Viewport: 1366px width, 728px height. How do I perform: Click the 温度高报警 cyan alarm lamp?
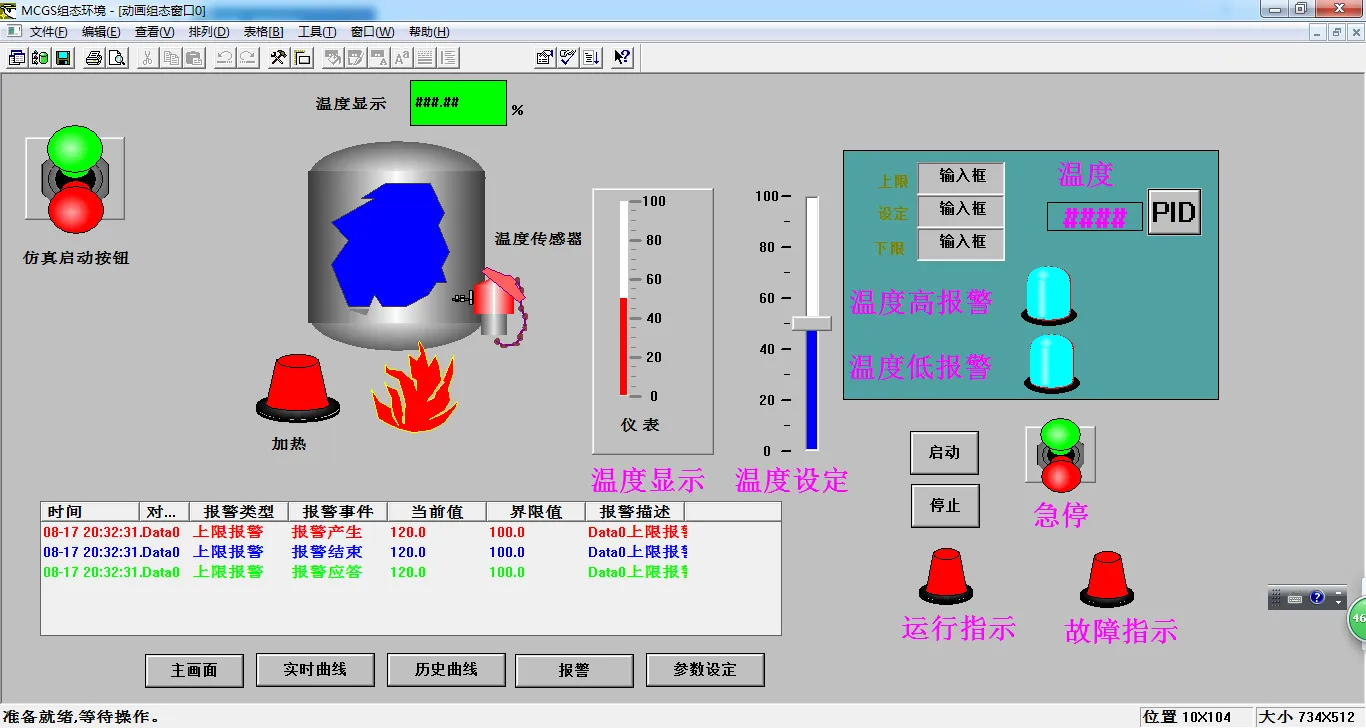click(x=1049, y=295)
